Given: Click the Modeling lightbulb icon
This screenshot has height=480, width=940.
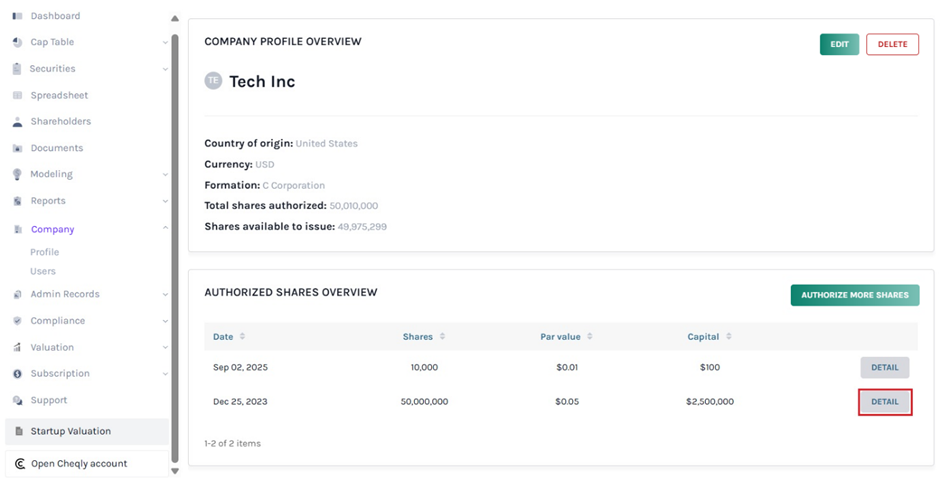Looking at the screenshot, I should [18, 174].
